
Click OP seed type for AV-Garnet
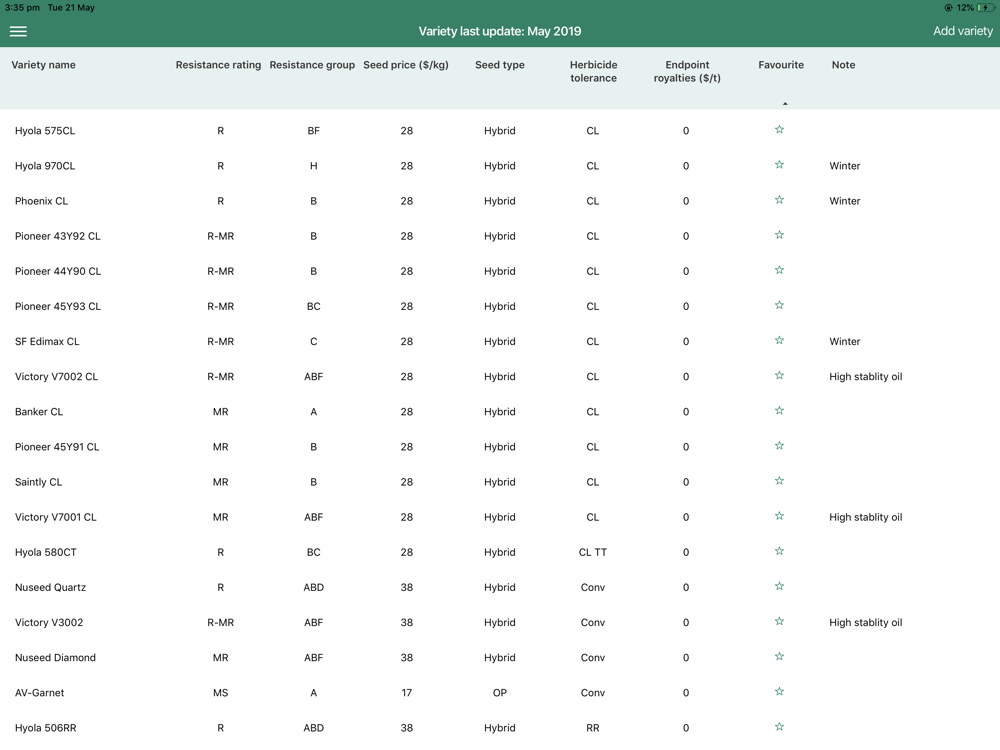(499, 692)
